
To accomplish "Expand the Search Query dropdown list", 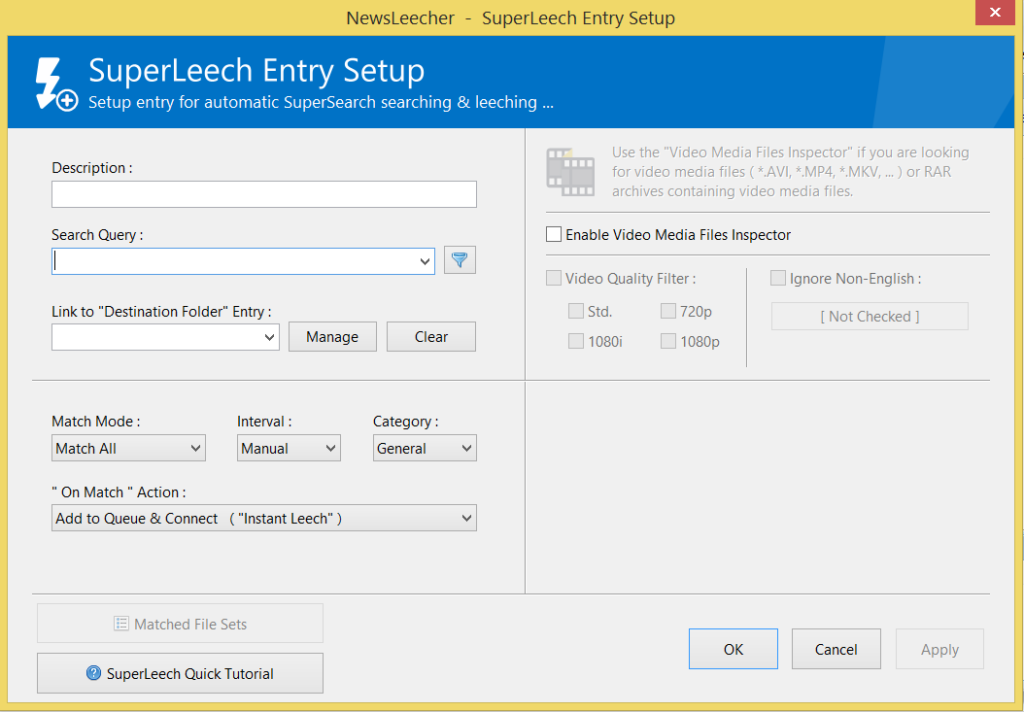I will click(x=425, y=261).
